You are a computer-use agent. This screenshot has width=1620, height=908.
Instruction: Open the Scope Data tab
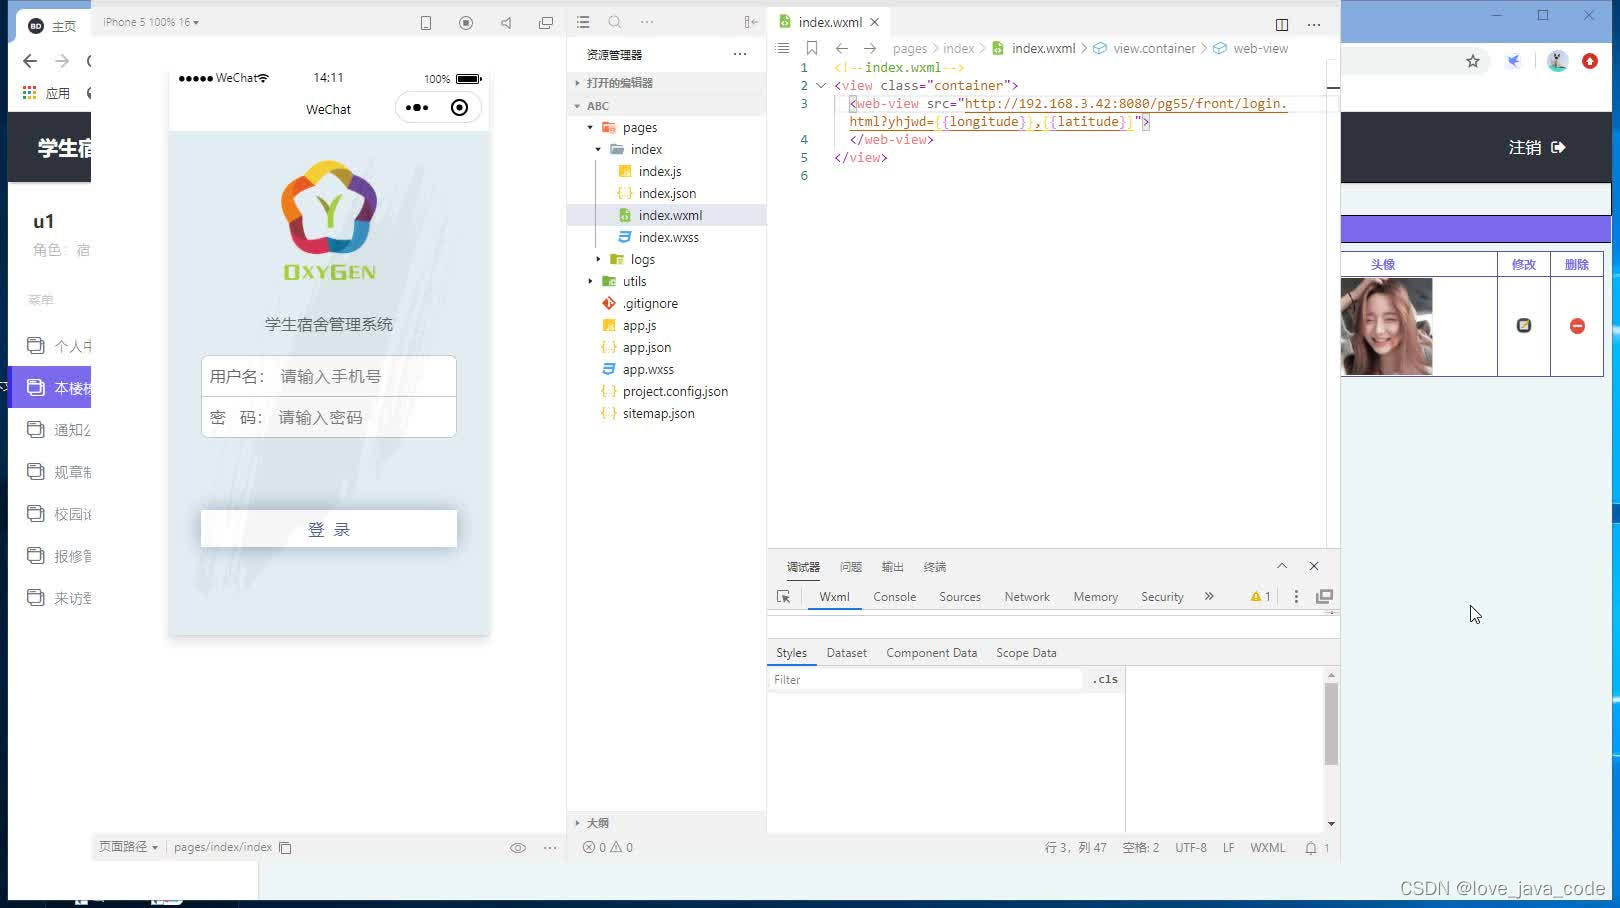point(1026,653)
